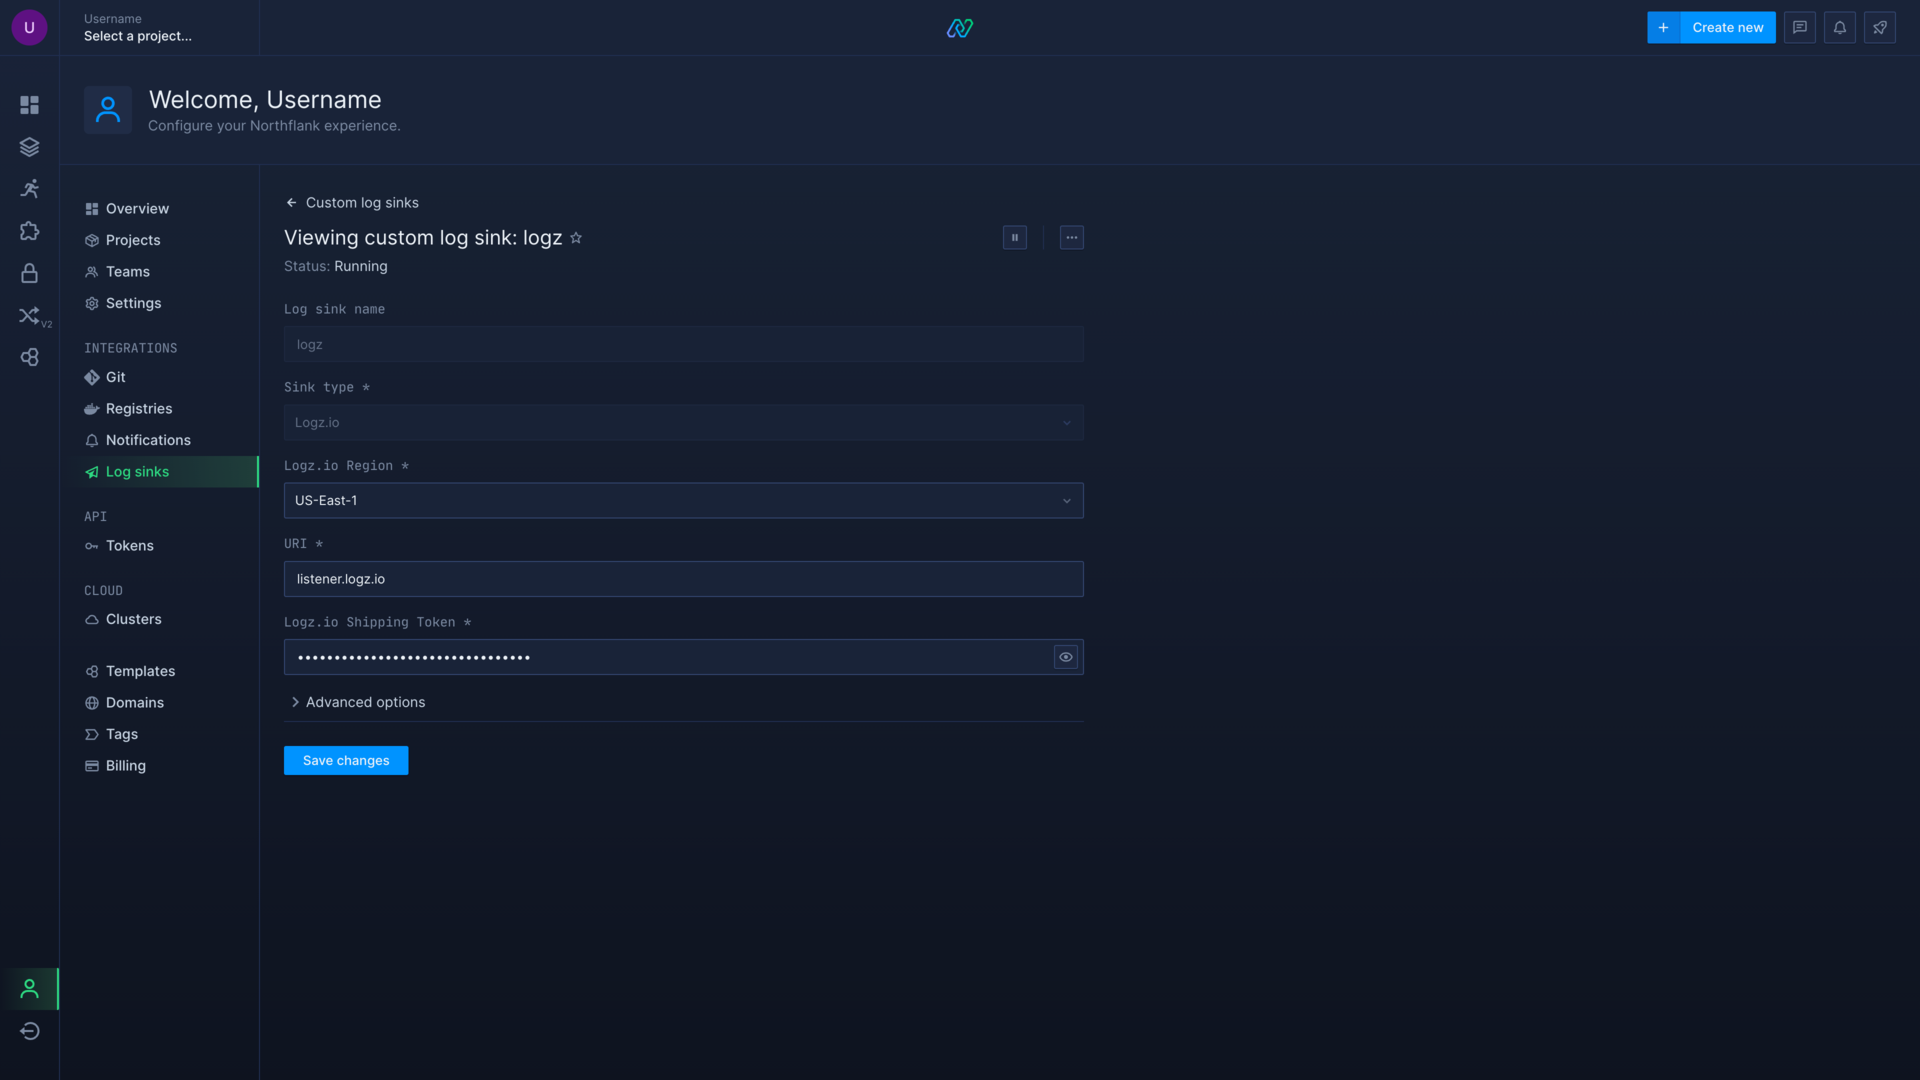Open the user account icon in left rail

tap(29, 989)
